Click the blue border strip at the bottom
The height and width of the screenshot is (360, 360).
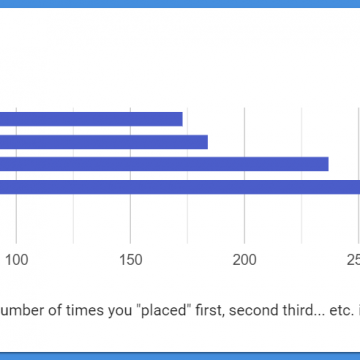pos(180,356)
